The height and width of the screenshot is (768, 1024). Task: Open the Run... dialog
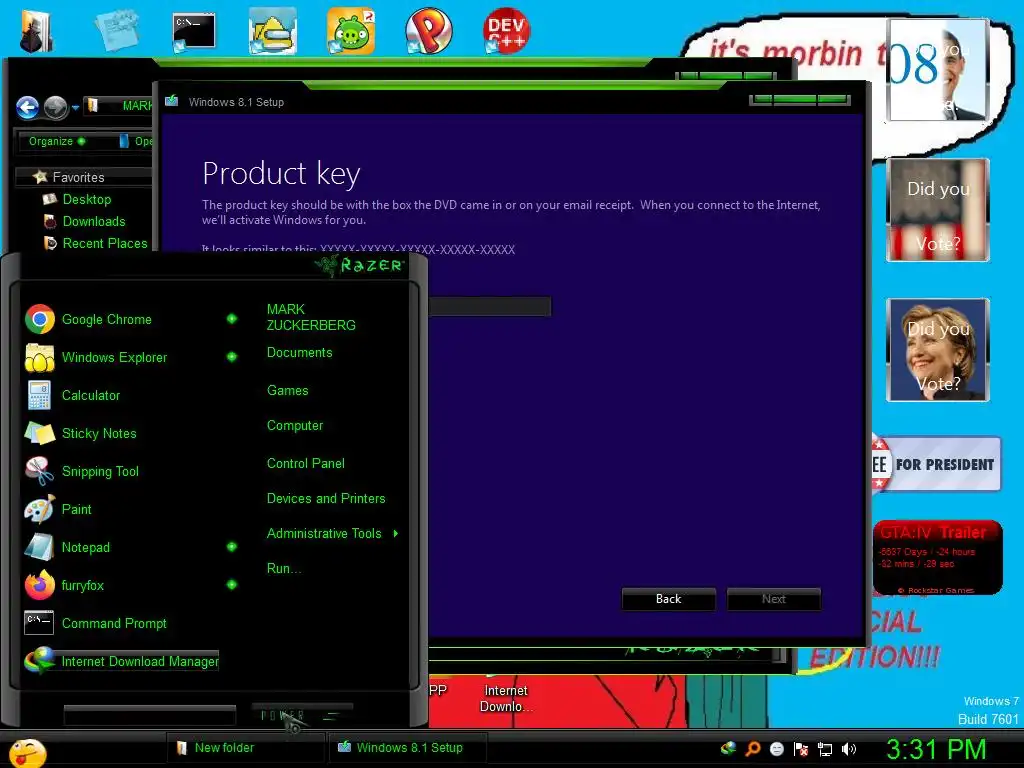283,569
